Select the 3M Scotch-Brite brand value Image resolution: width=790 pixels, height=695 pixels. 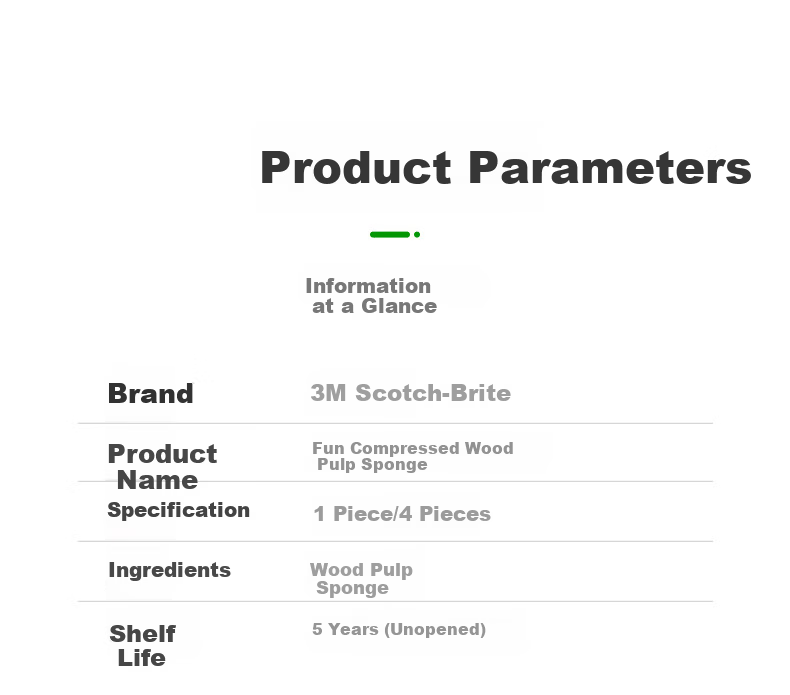411,393
